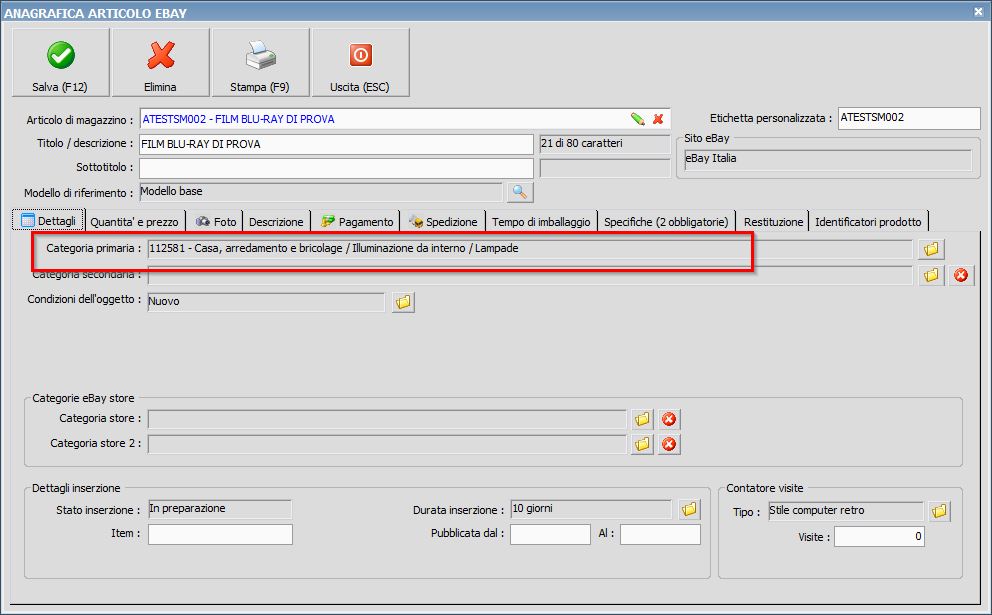Open the Spedizione tab
The width and height of the screenshot is (992, 615).
coord(443,221)
